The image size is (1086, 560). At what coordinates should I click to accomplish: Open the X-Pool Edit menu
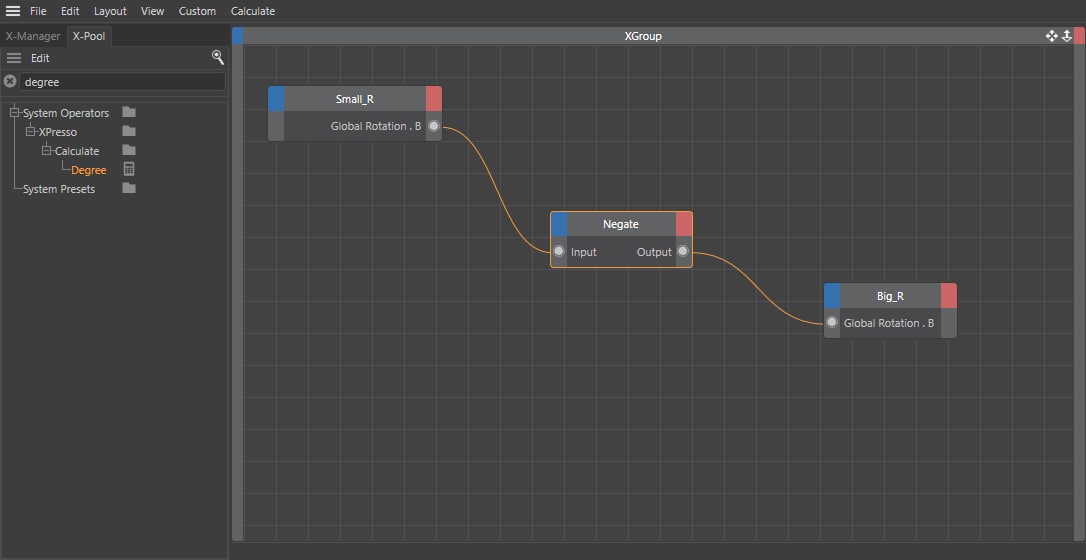[40, 58]
